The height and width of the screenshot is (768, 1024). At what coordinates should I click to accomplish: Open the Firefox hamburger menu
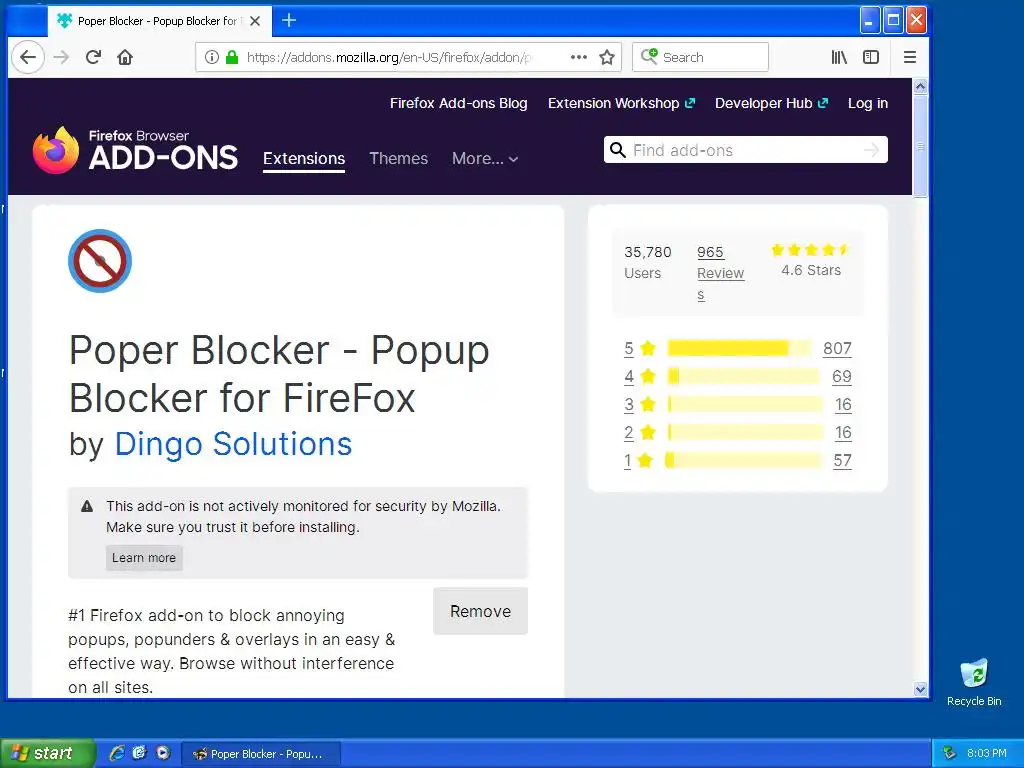(x=910, y=57)
